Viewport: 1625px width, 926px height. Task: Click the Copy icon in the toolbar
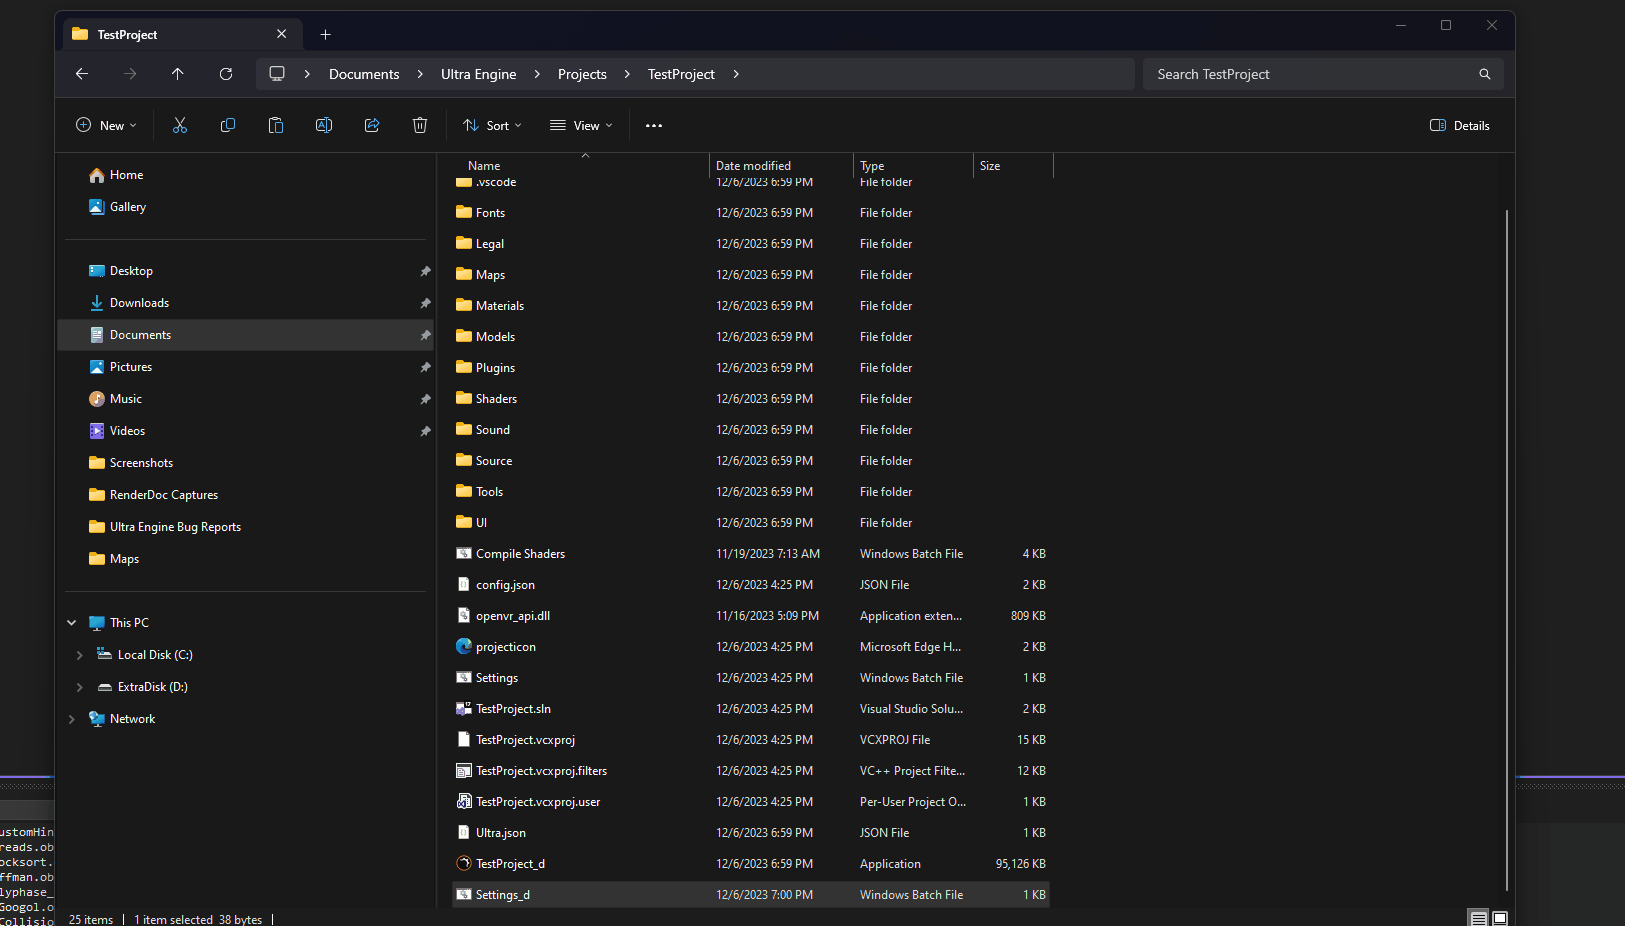pos(227,125)
